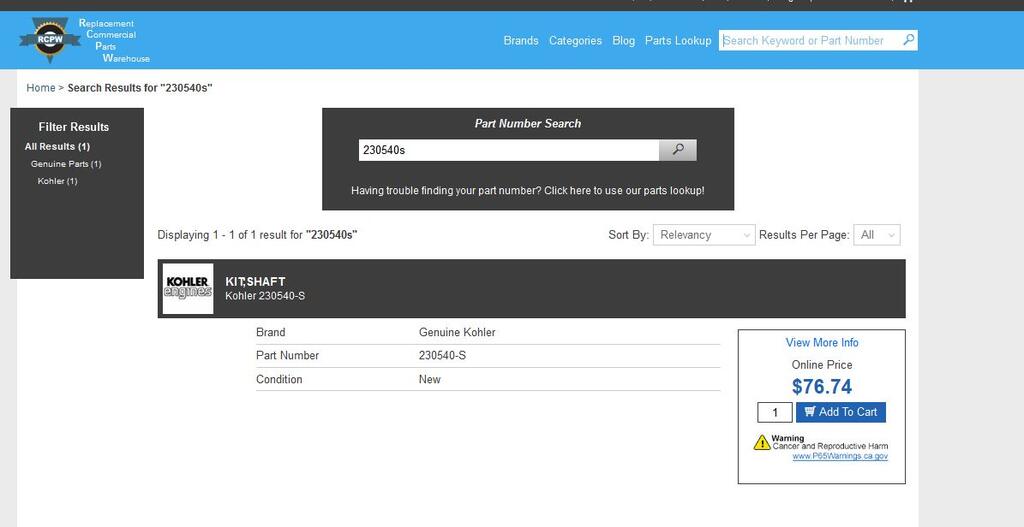The width and height of the screenshot is (1024, 527).
Task: Open Parts Lookup from header
Action: point(678,40)
